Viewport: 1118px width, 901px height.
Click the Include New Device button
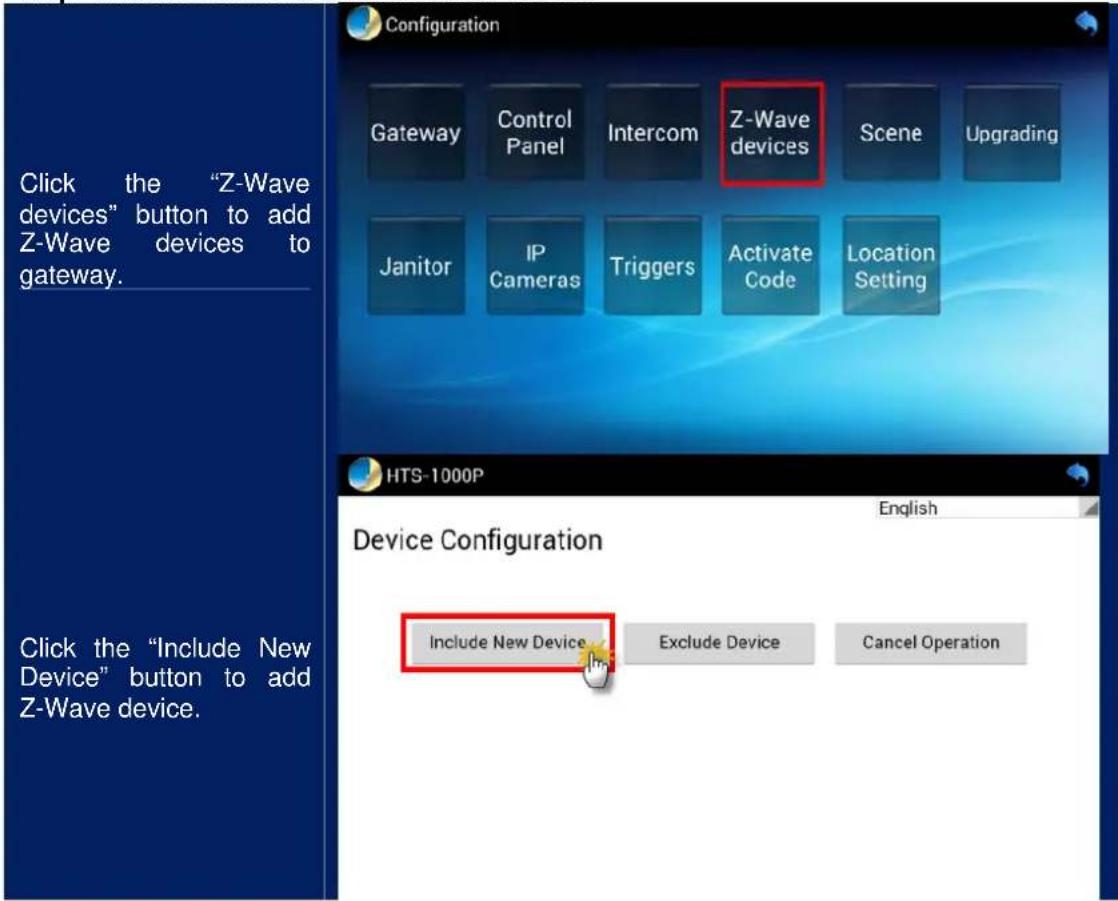(x=508, y=642)
